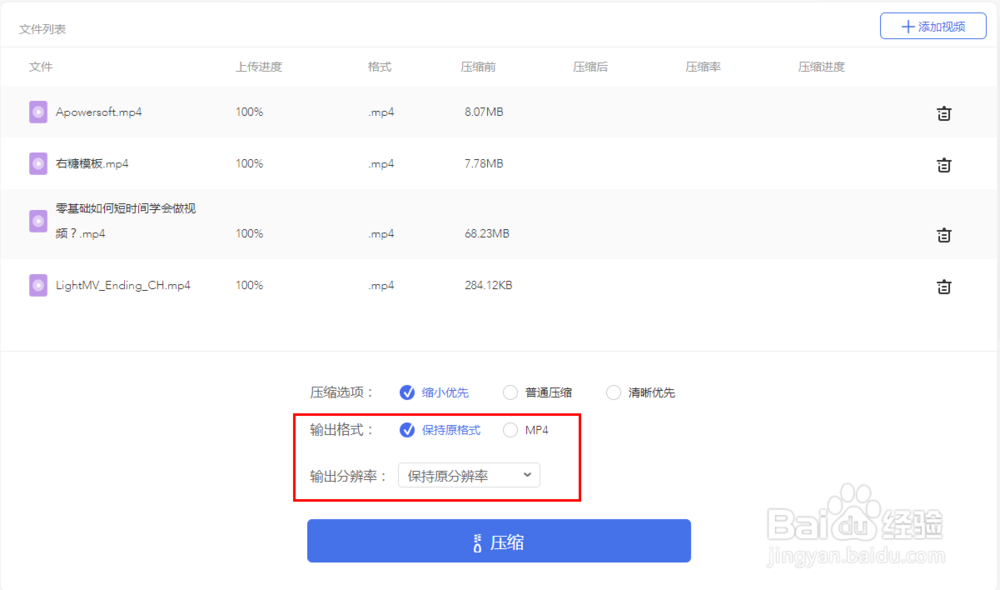Click the video icon next to Apowersoft.mp4

pos(38,112)
